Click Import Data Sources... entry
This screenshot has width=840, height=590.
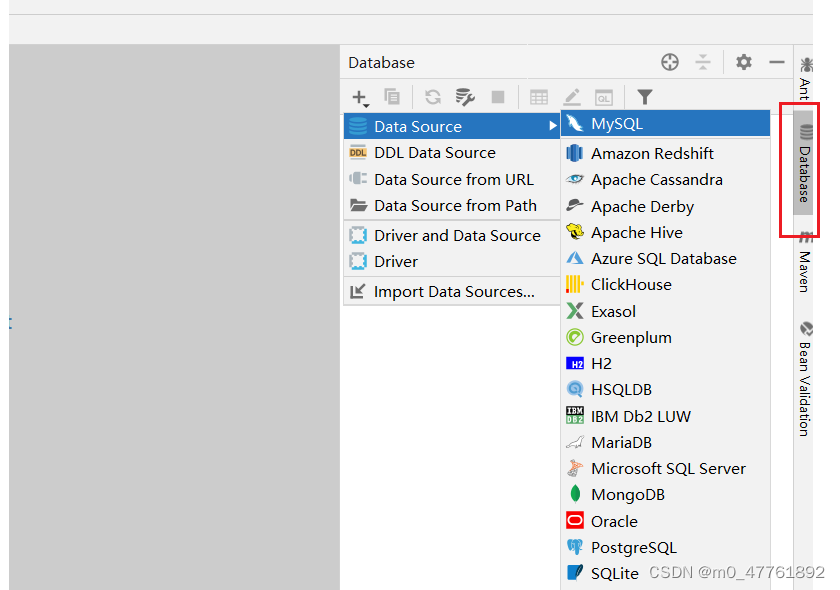click(x=452, y=292)
